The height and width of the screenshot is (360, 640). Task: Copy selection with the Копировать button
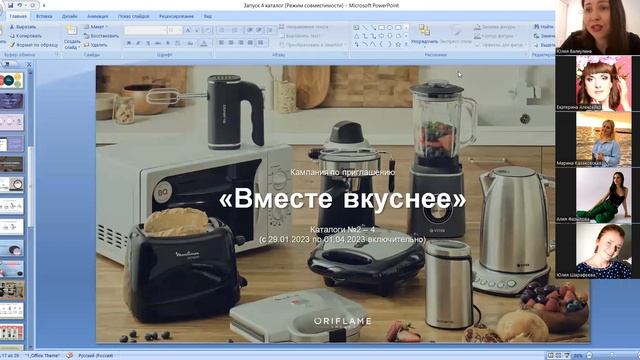(x=25, y=36)
